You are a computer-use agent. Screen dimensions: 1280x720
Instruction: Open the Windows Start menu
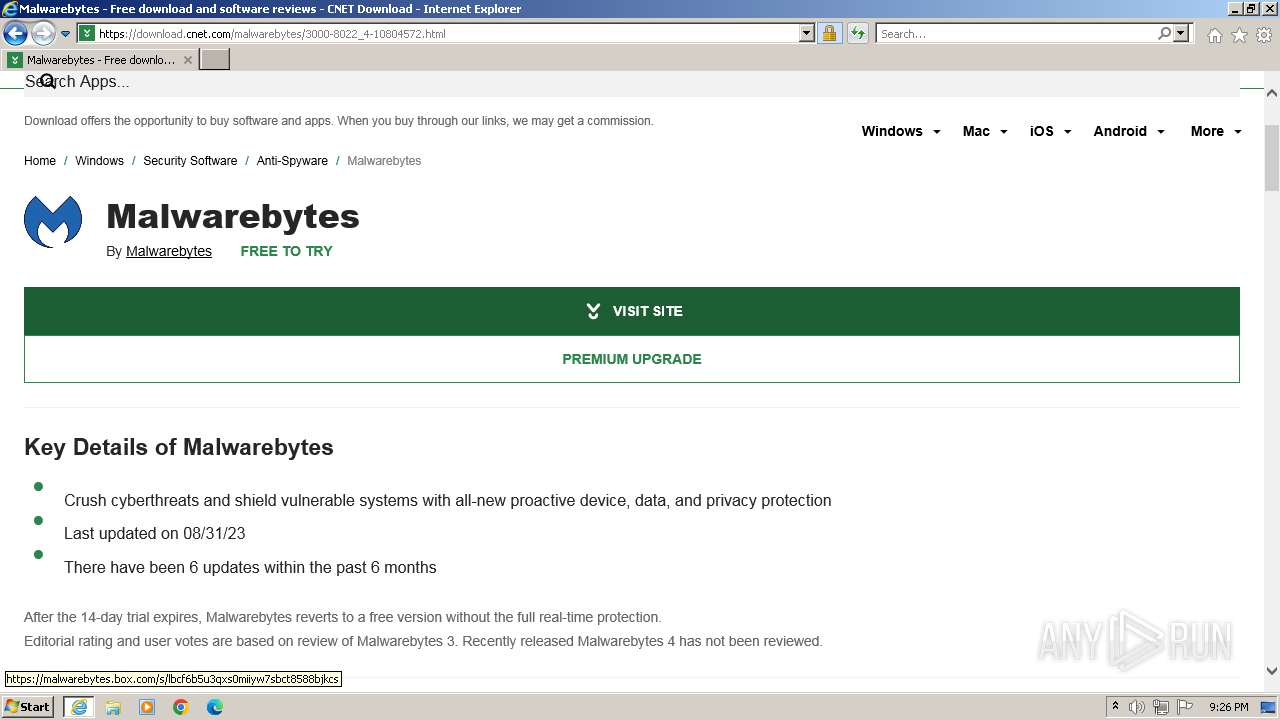pyautogui.click(x=27, y=706)
